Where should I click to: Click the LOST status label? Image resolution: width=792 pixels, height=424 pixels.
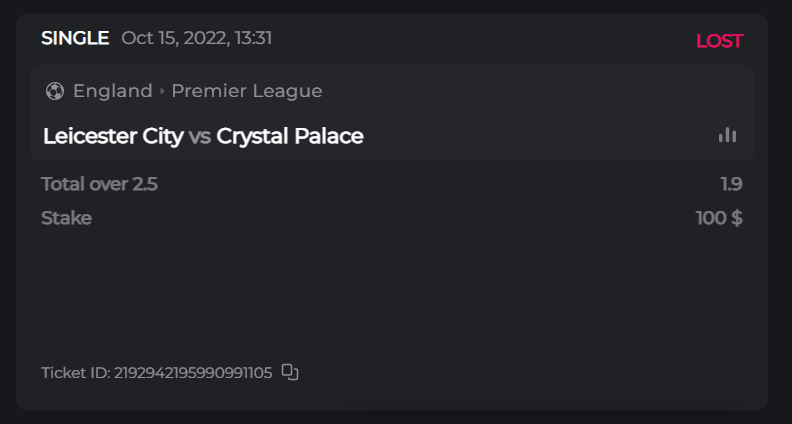pyautogui.click(x=719, y=41)
